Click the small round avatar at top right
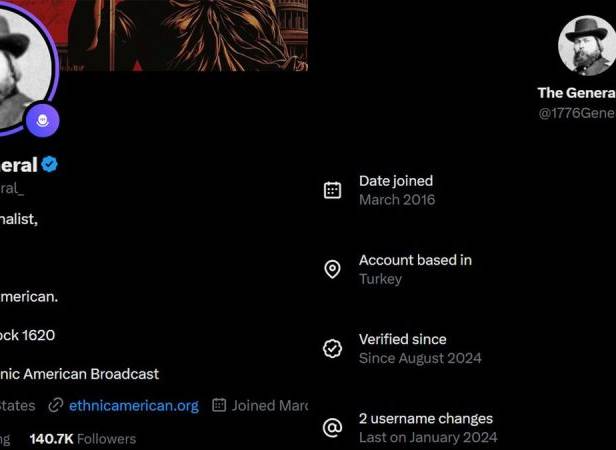Image resolution: width=616 pixels, height=450 pixels. 587,46
